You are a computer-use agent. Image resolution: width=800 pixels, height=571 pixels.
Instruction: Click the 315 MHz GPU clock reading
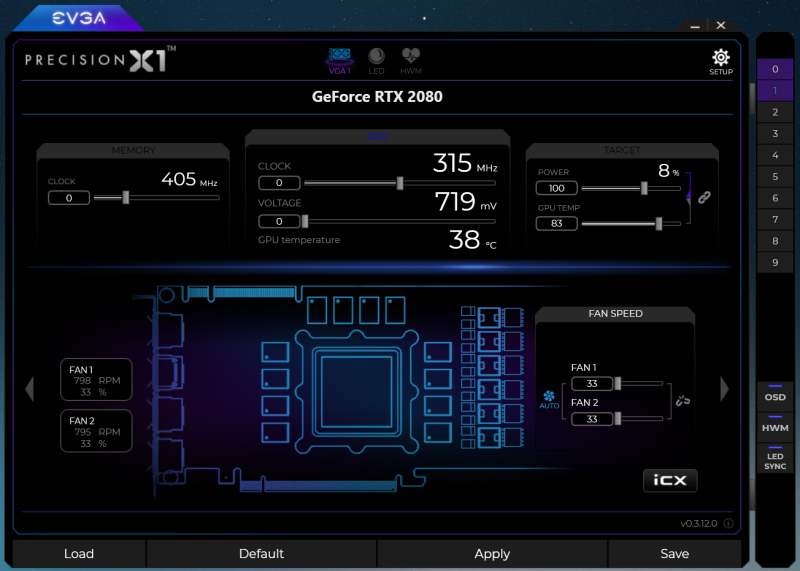(465, 163)
